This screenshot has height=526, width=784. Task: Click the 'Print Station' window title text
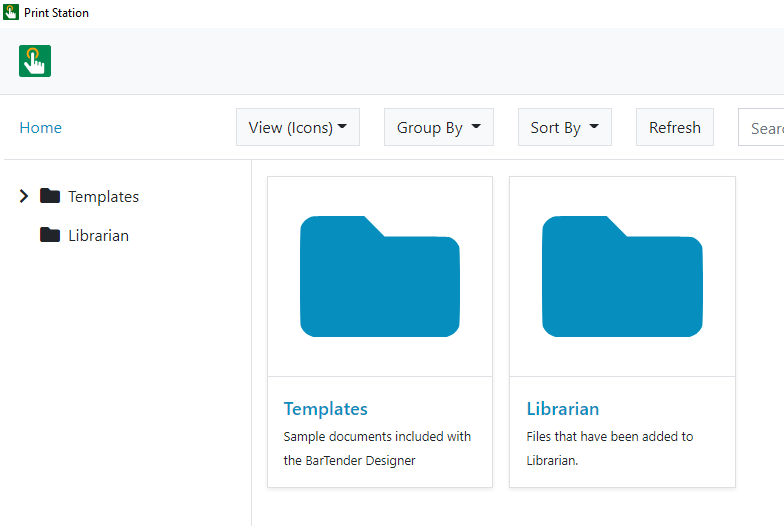(56, 13)
